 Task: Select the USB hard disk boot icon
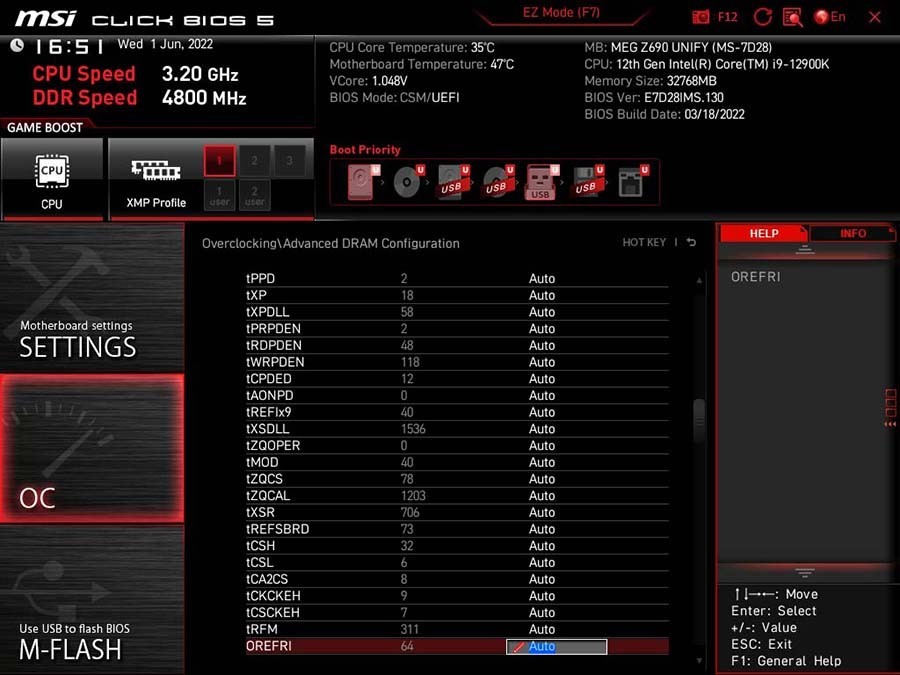453,182
